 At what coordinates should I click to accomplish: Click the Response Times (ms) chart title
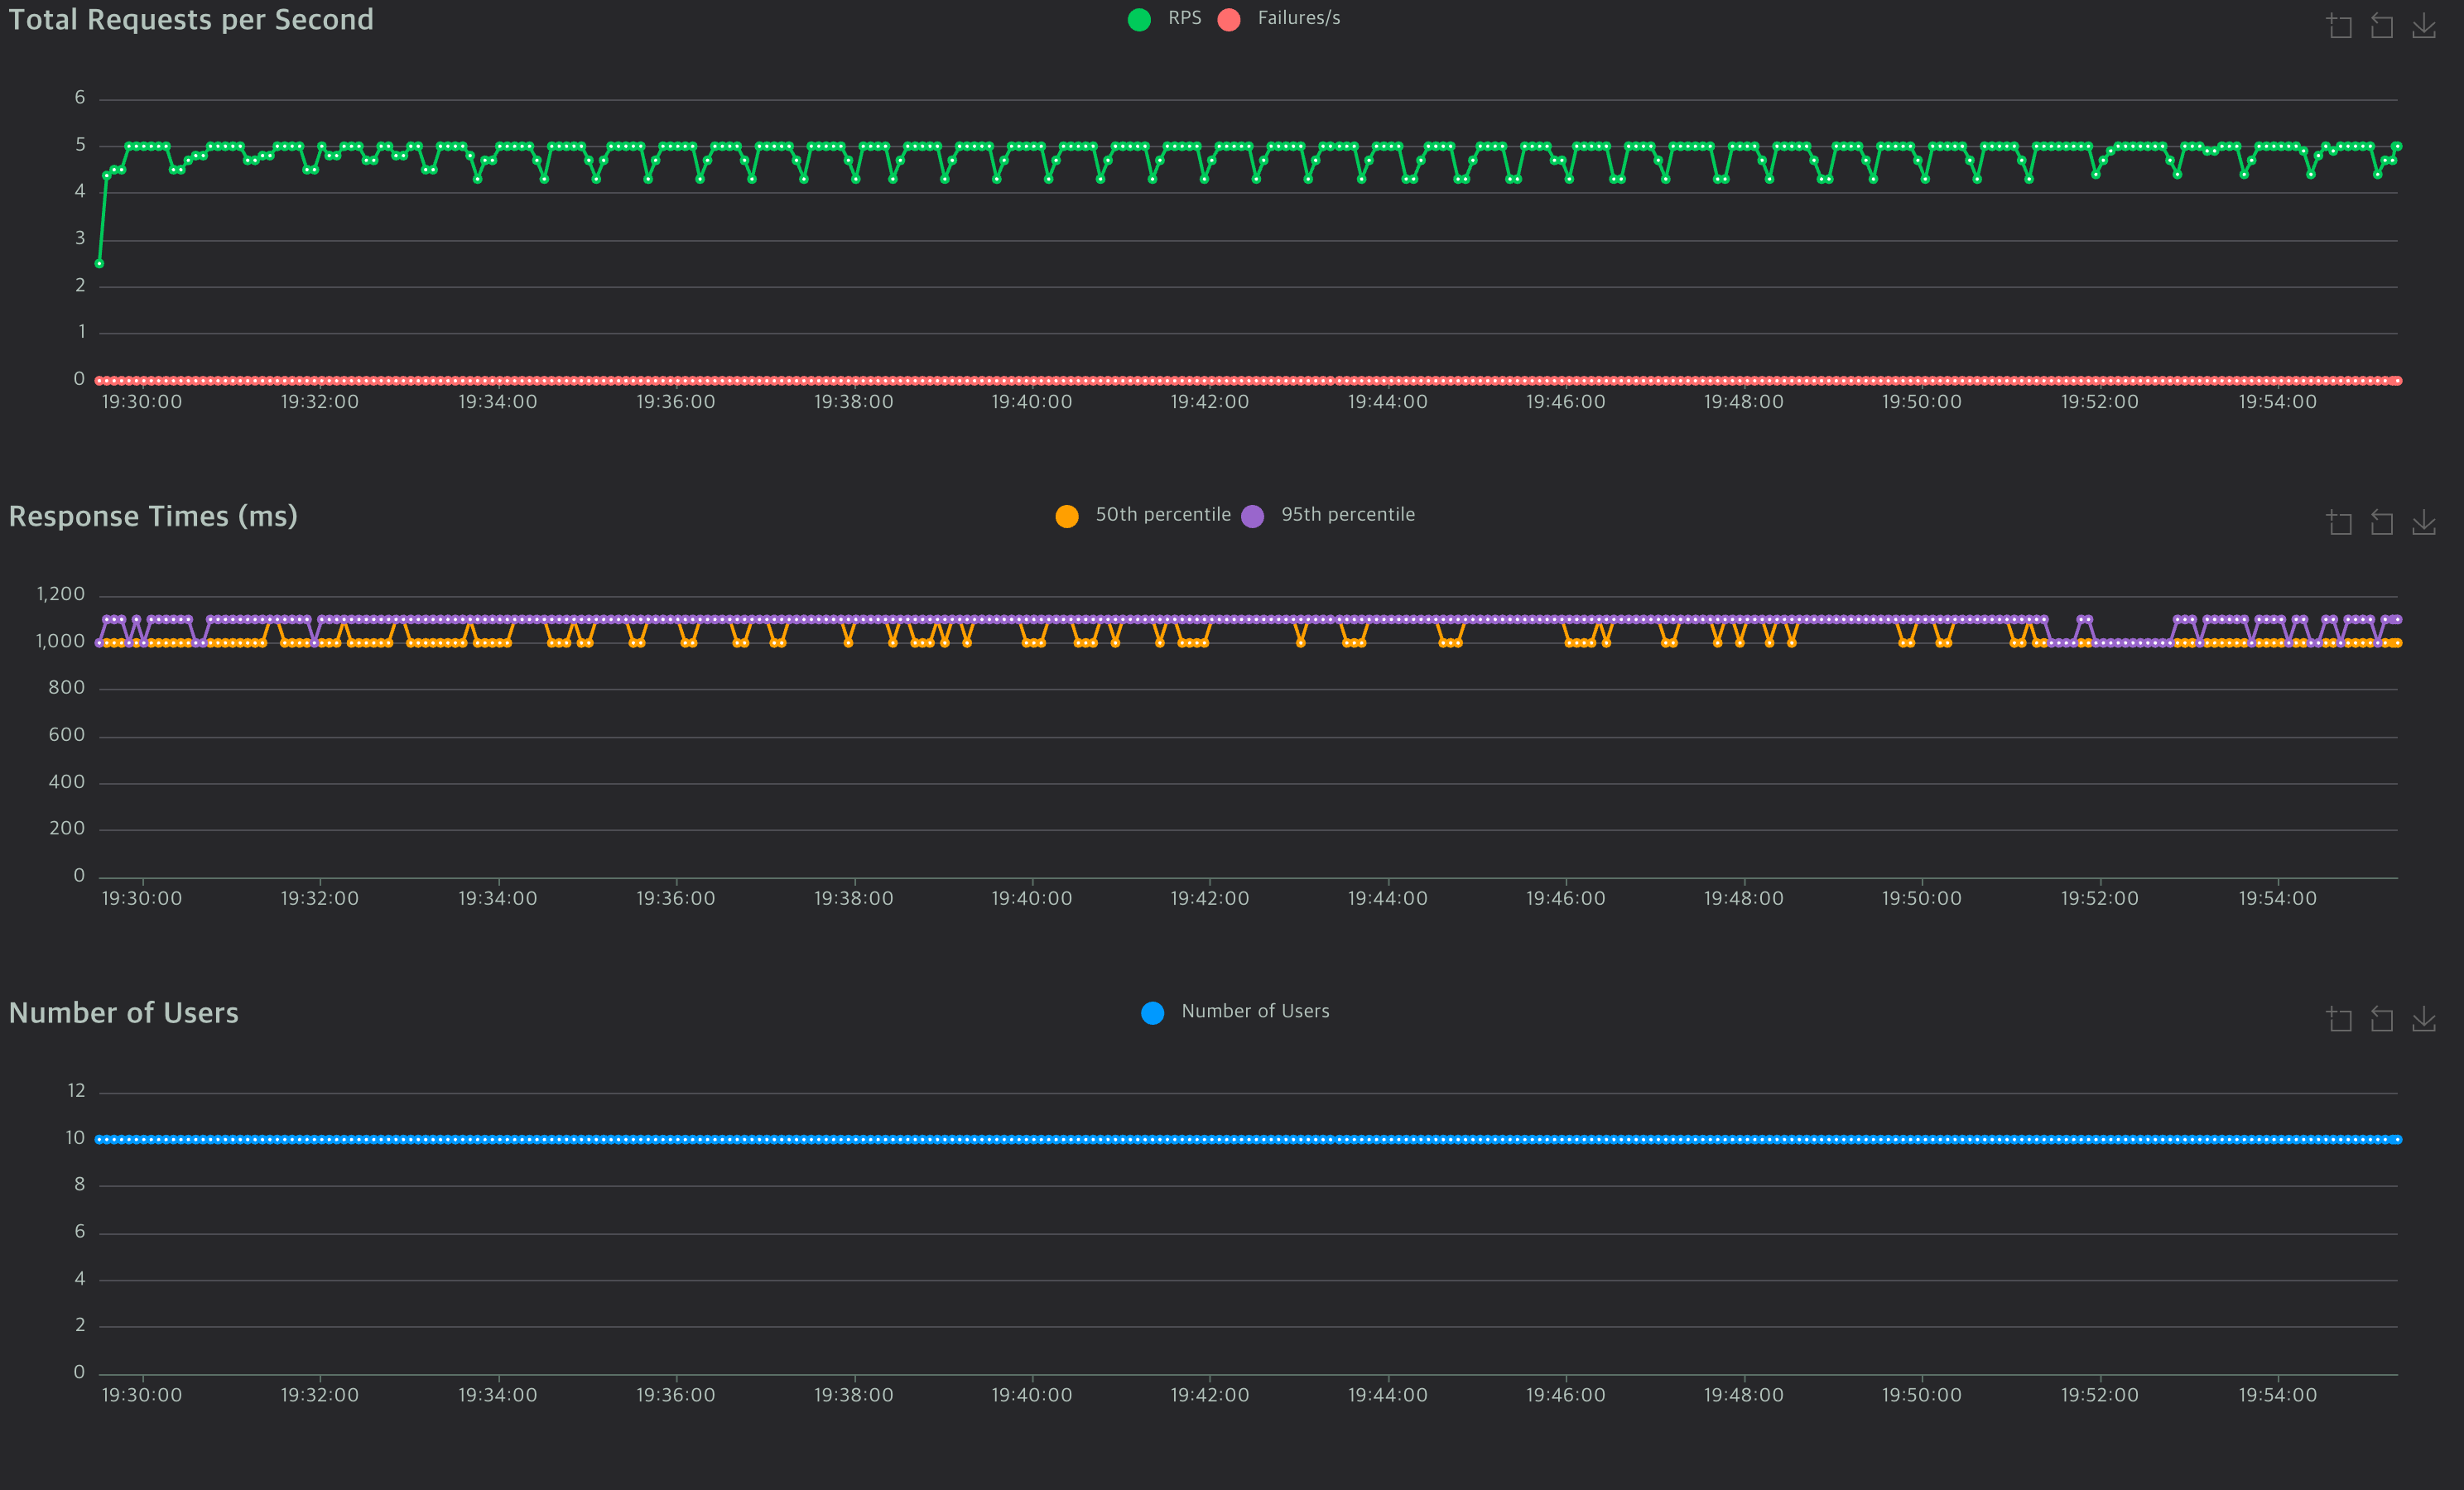[x=153, y=516]
